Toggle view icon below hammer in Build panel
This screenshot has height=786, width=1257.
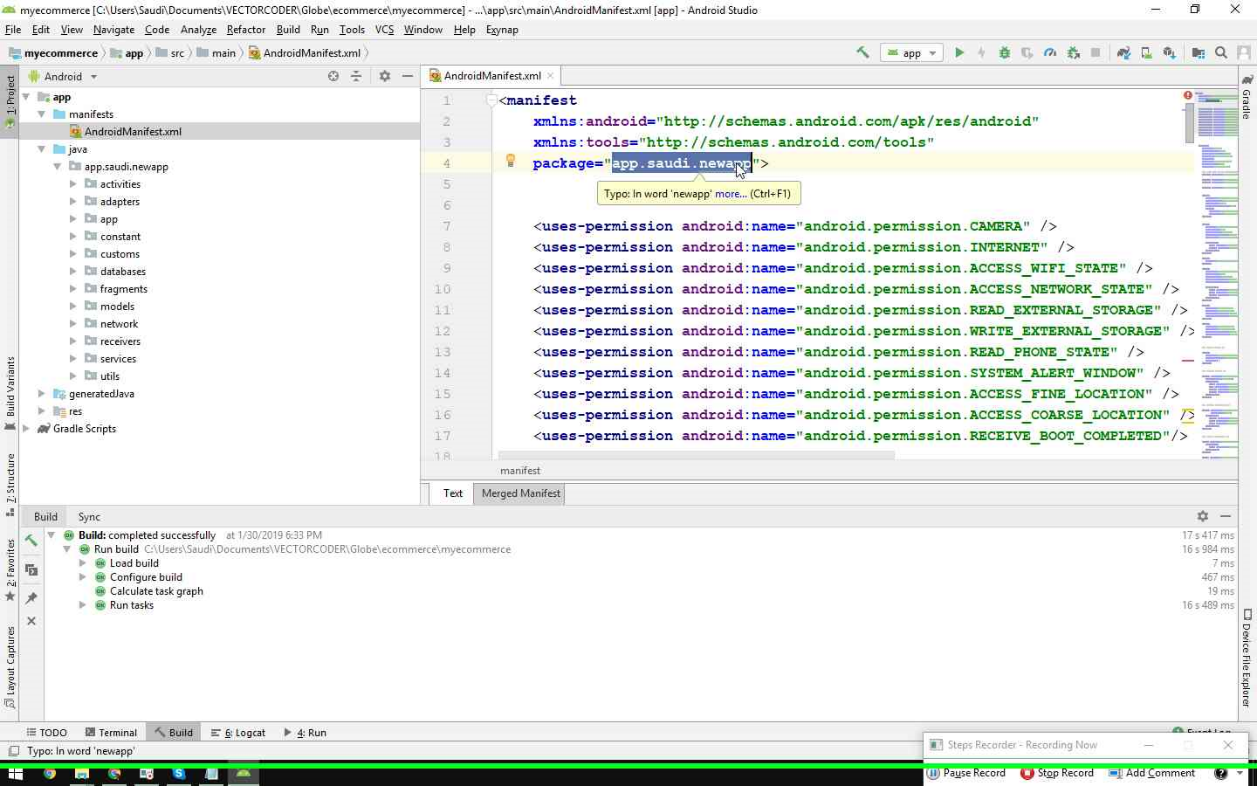point(31,570)
